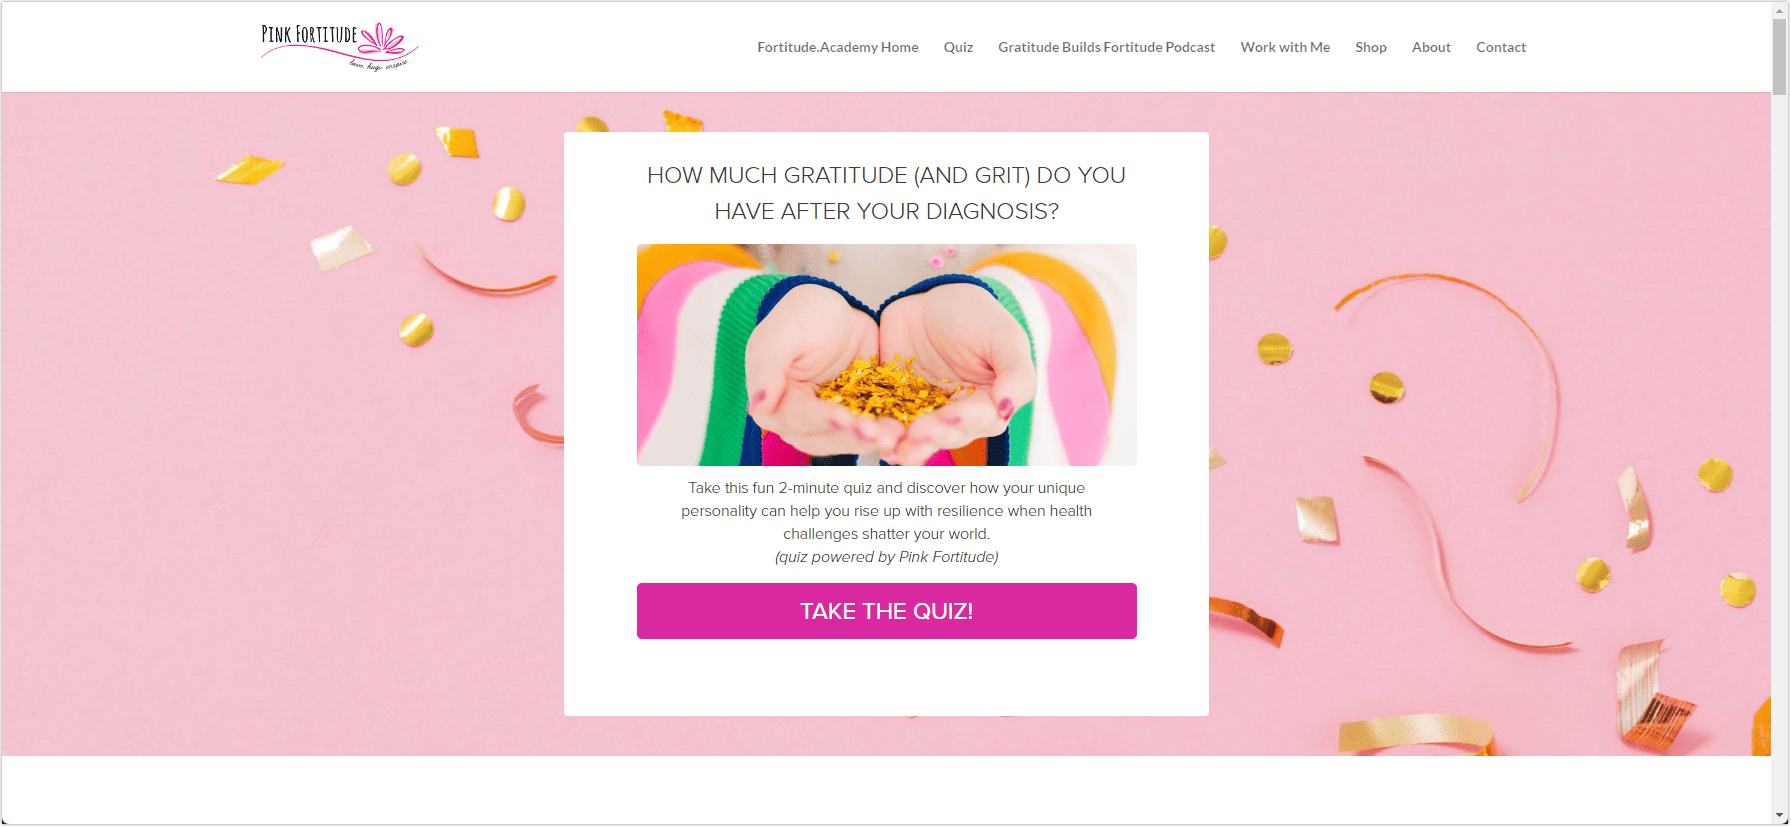Open Gratitude Builds Fortitude Podcast link
This screenshot has width=1791, height=827.
pos(1106,47)
